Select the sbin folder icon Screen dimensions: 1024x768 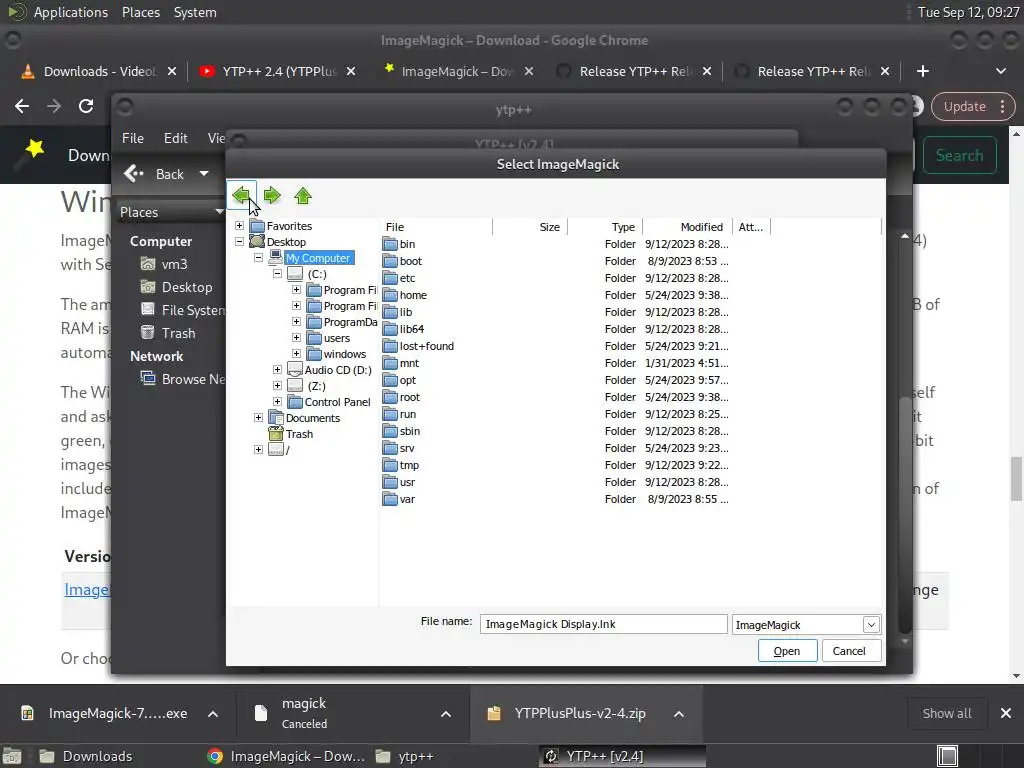click(x=391, y=431)
